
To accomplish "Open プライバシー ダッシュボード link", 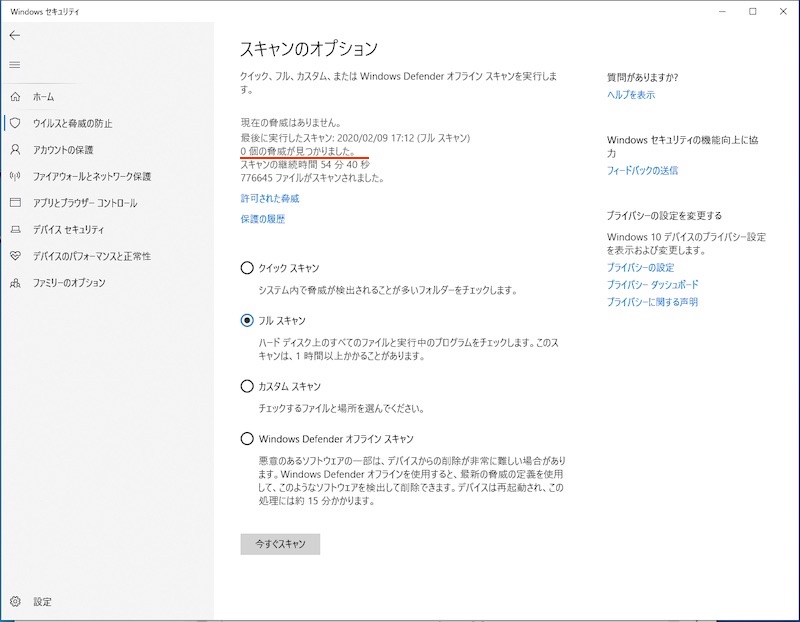I will click(x=653, y=284).
